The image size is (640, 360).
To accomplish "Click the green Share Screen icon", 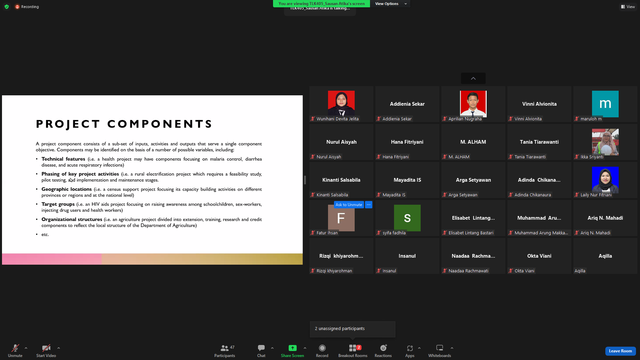I will (292, 348).
